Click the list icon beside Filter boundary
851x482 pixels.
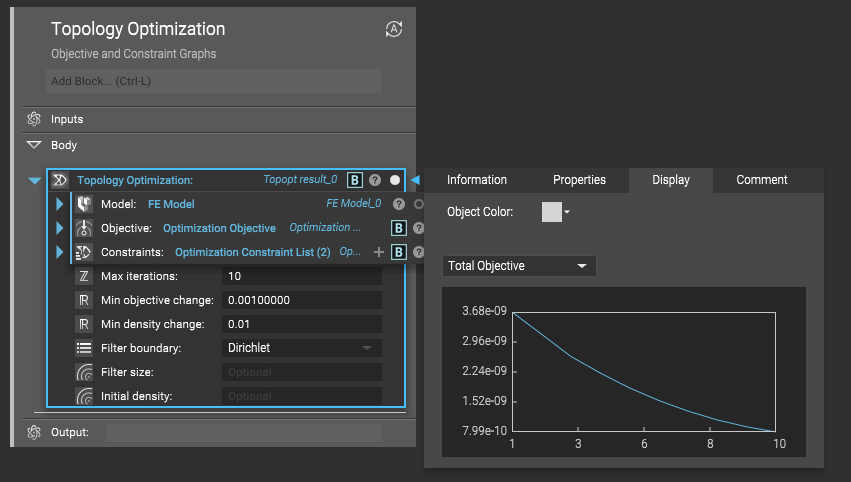tap(84, 348)
